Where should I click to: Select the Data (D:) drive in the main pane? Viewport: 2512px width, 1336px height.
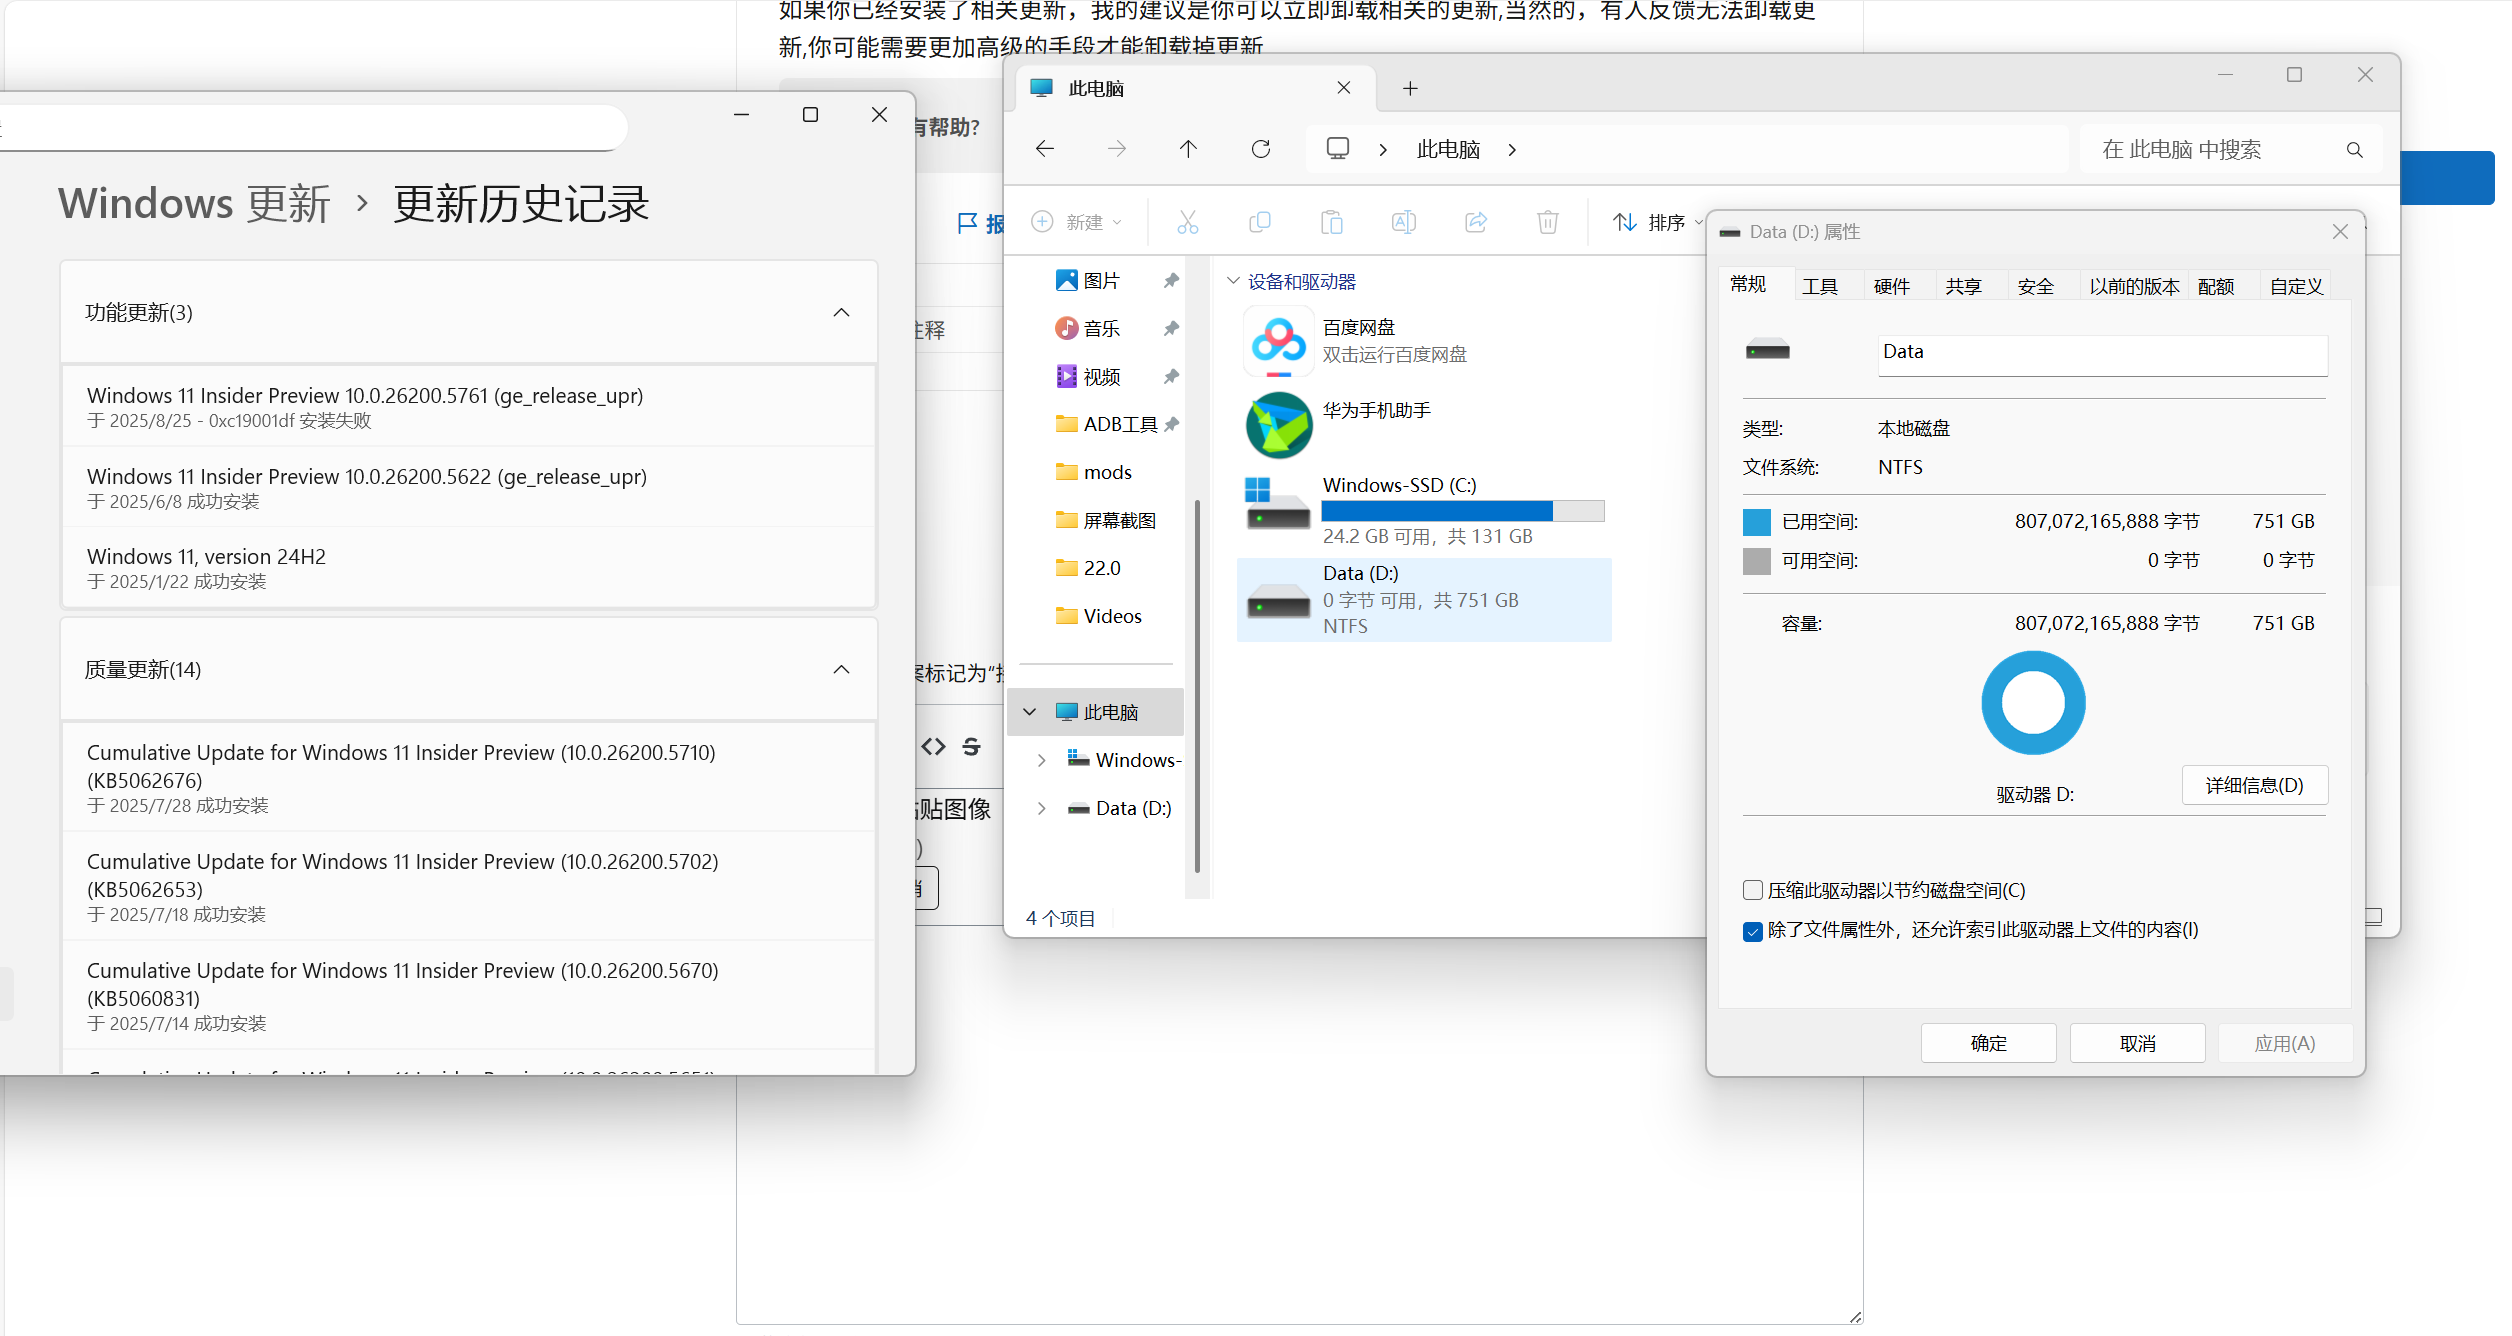pyautogui.click(x=1424, y=599)
